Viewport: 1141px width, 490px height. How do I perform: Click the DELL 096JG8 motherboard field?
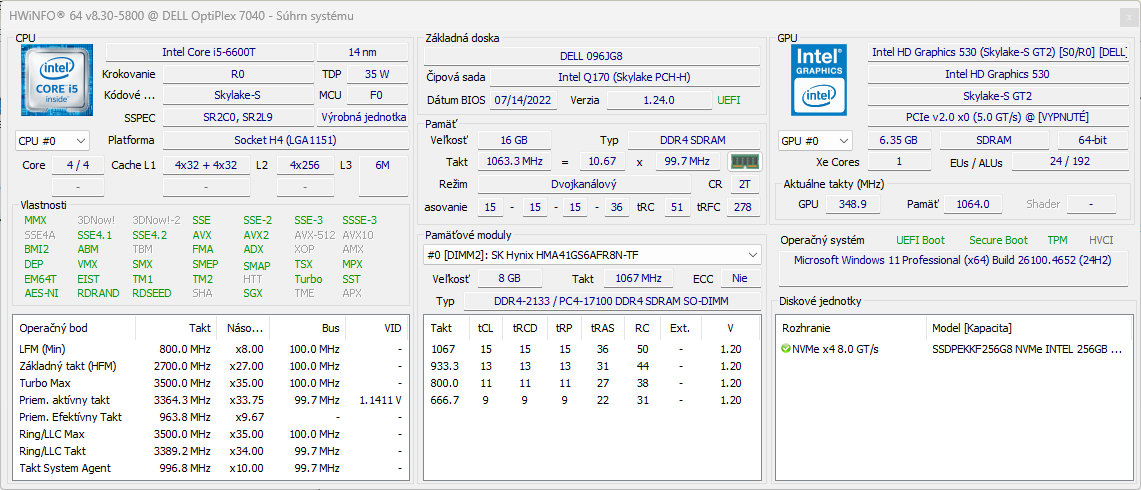click(592, 56)
